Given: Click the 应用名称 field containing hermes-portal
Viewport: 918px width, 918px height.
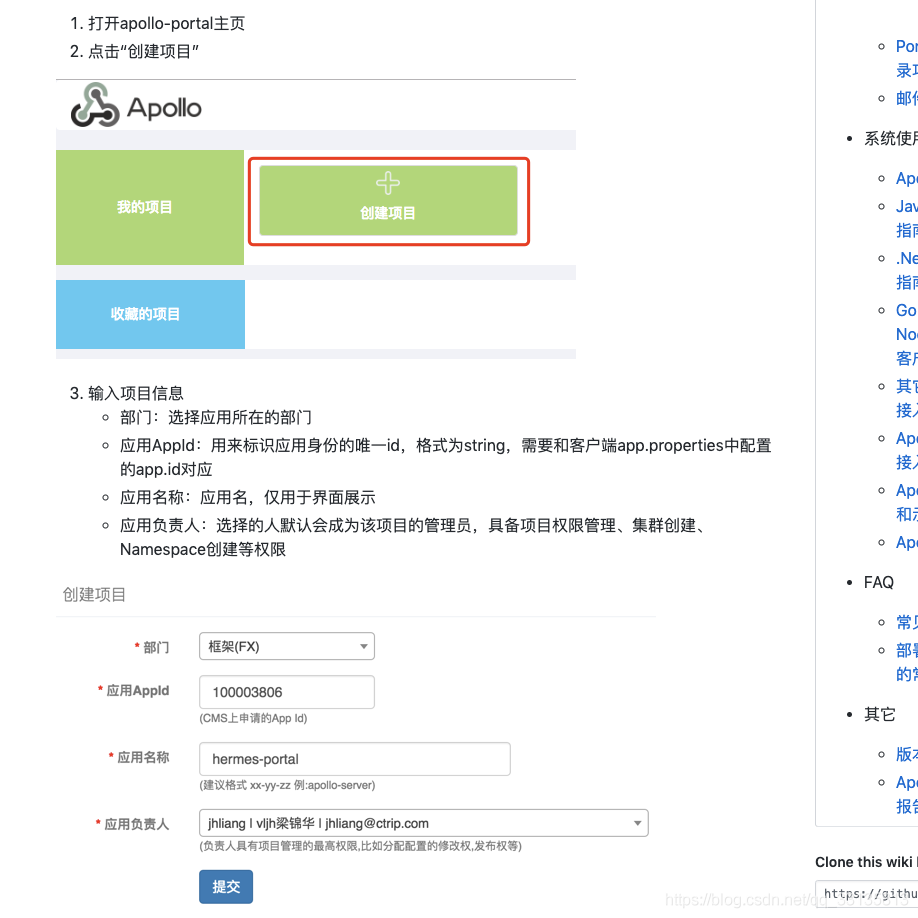Looking at the screenshot, I should coord(354,758).
